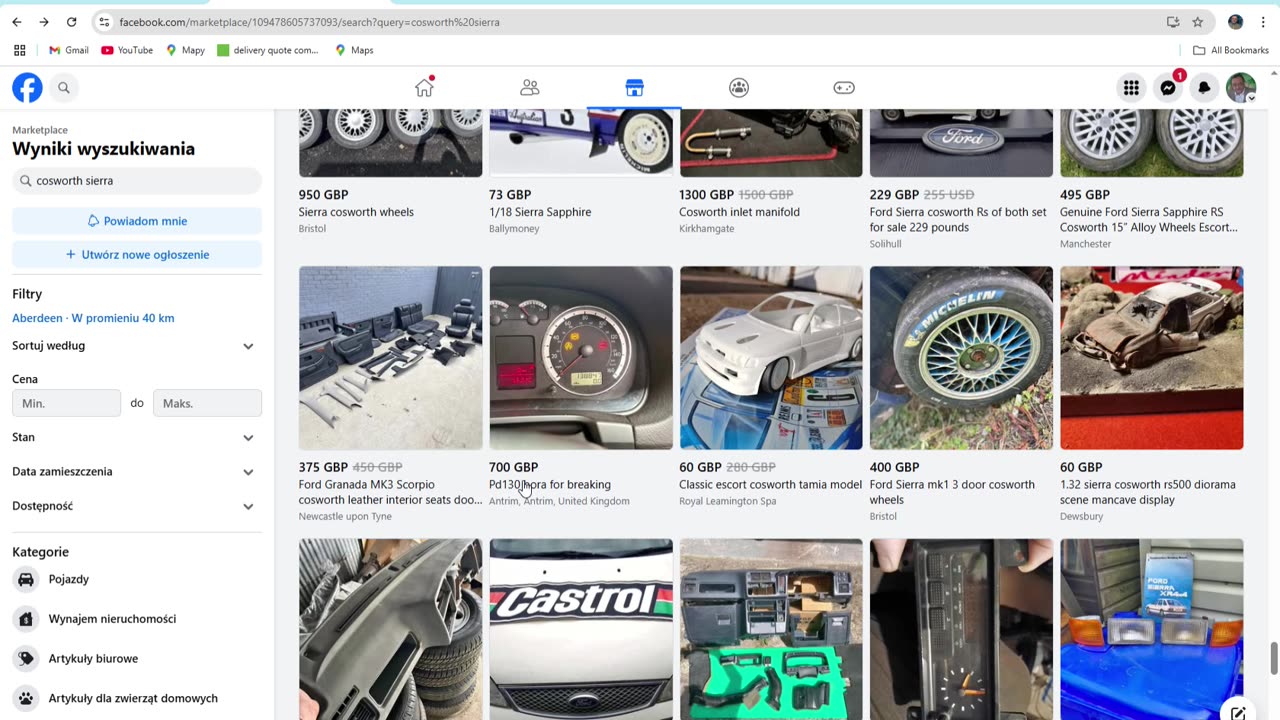
Task: Click 400 GBP price text
Action: [x=894, y=467]
